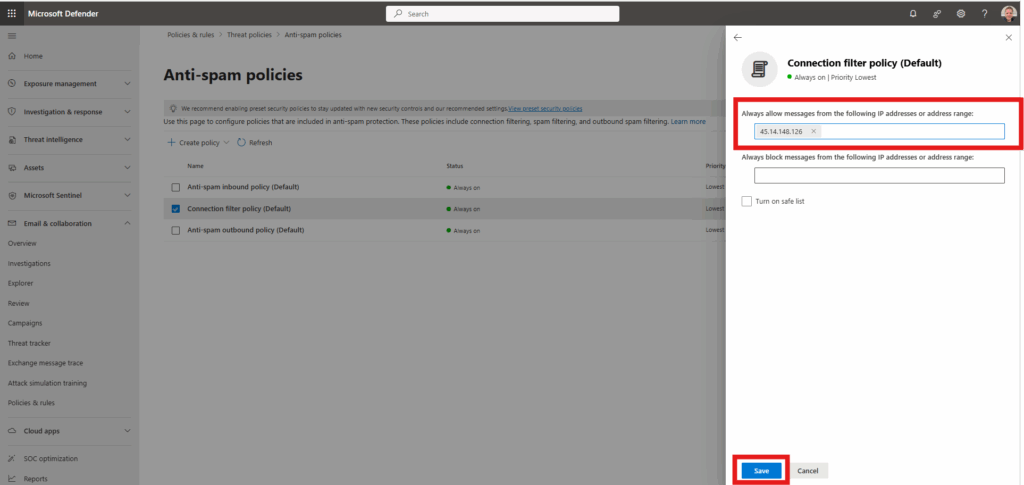Click the Investigation & response shield icon
The image size is (1024, 485).
(12, 112)
